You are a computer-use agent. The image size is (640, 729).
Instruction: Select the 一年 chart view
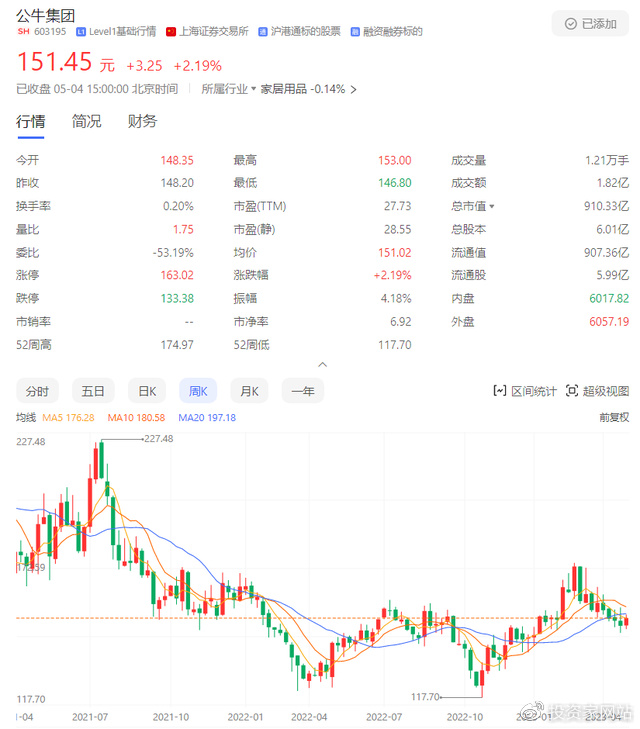pyautogui.click(x=303, y=391)
